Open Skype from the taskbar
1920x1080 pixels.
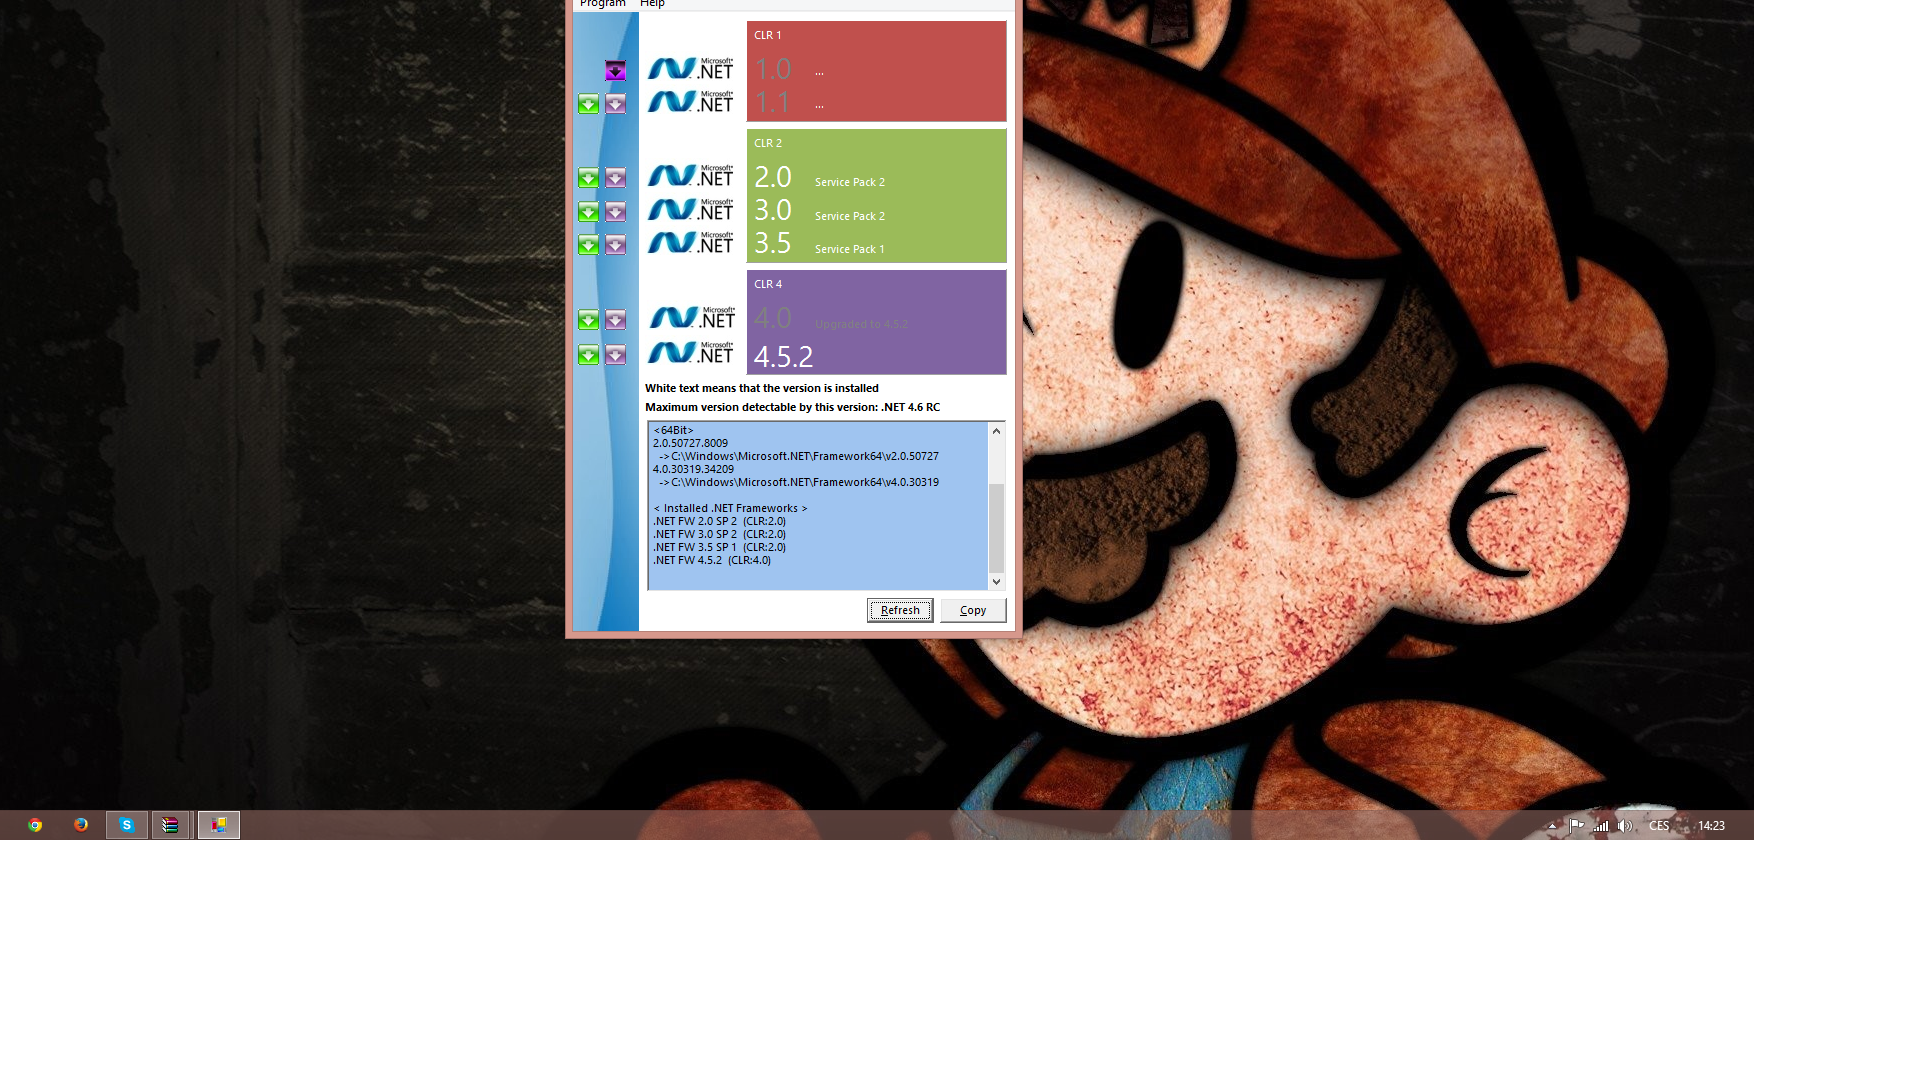pos(127,825)
